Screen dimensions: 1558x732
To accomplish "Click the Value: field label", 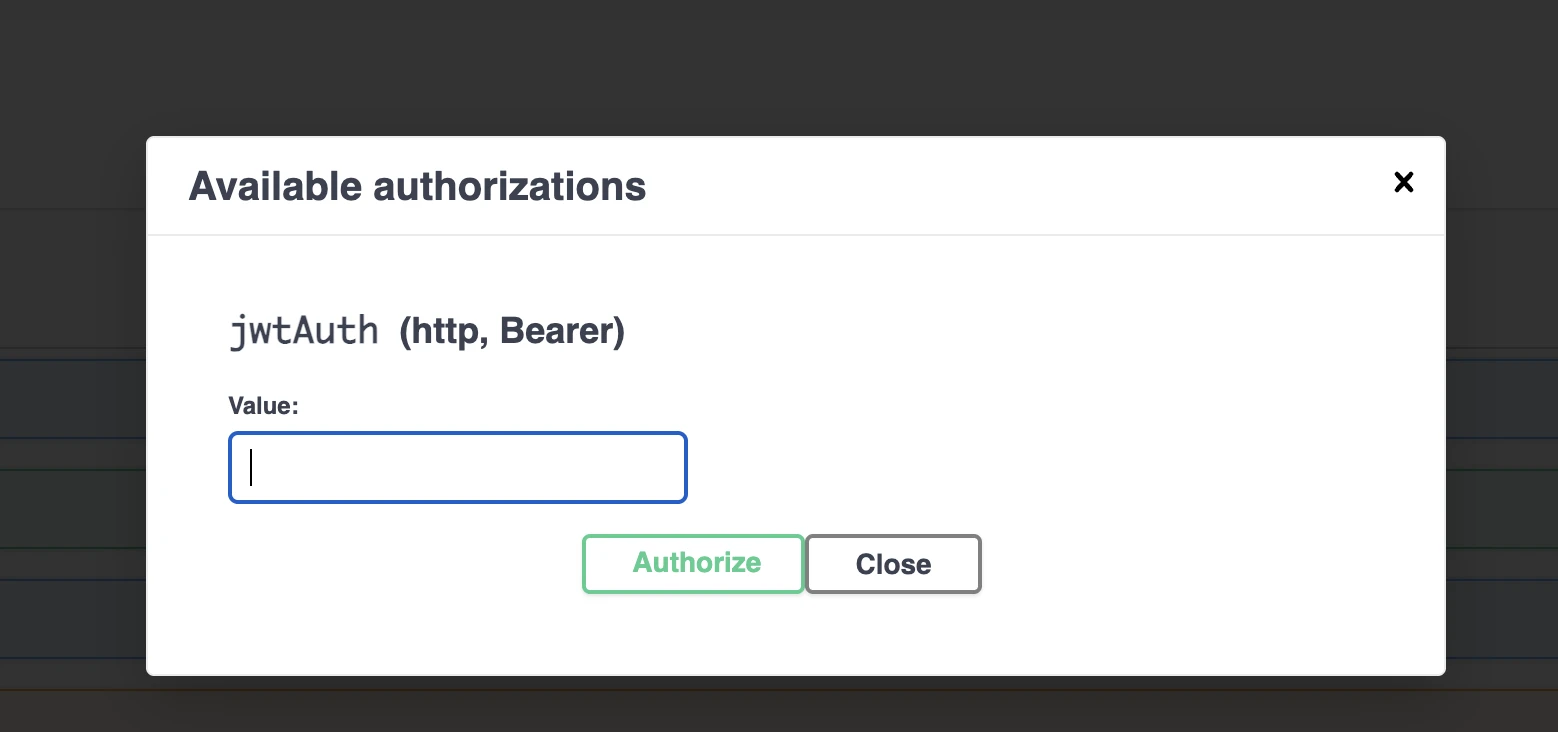I will coord(264,405).
